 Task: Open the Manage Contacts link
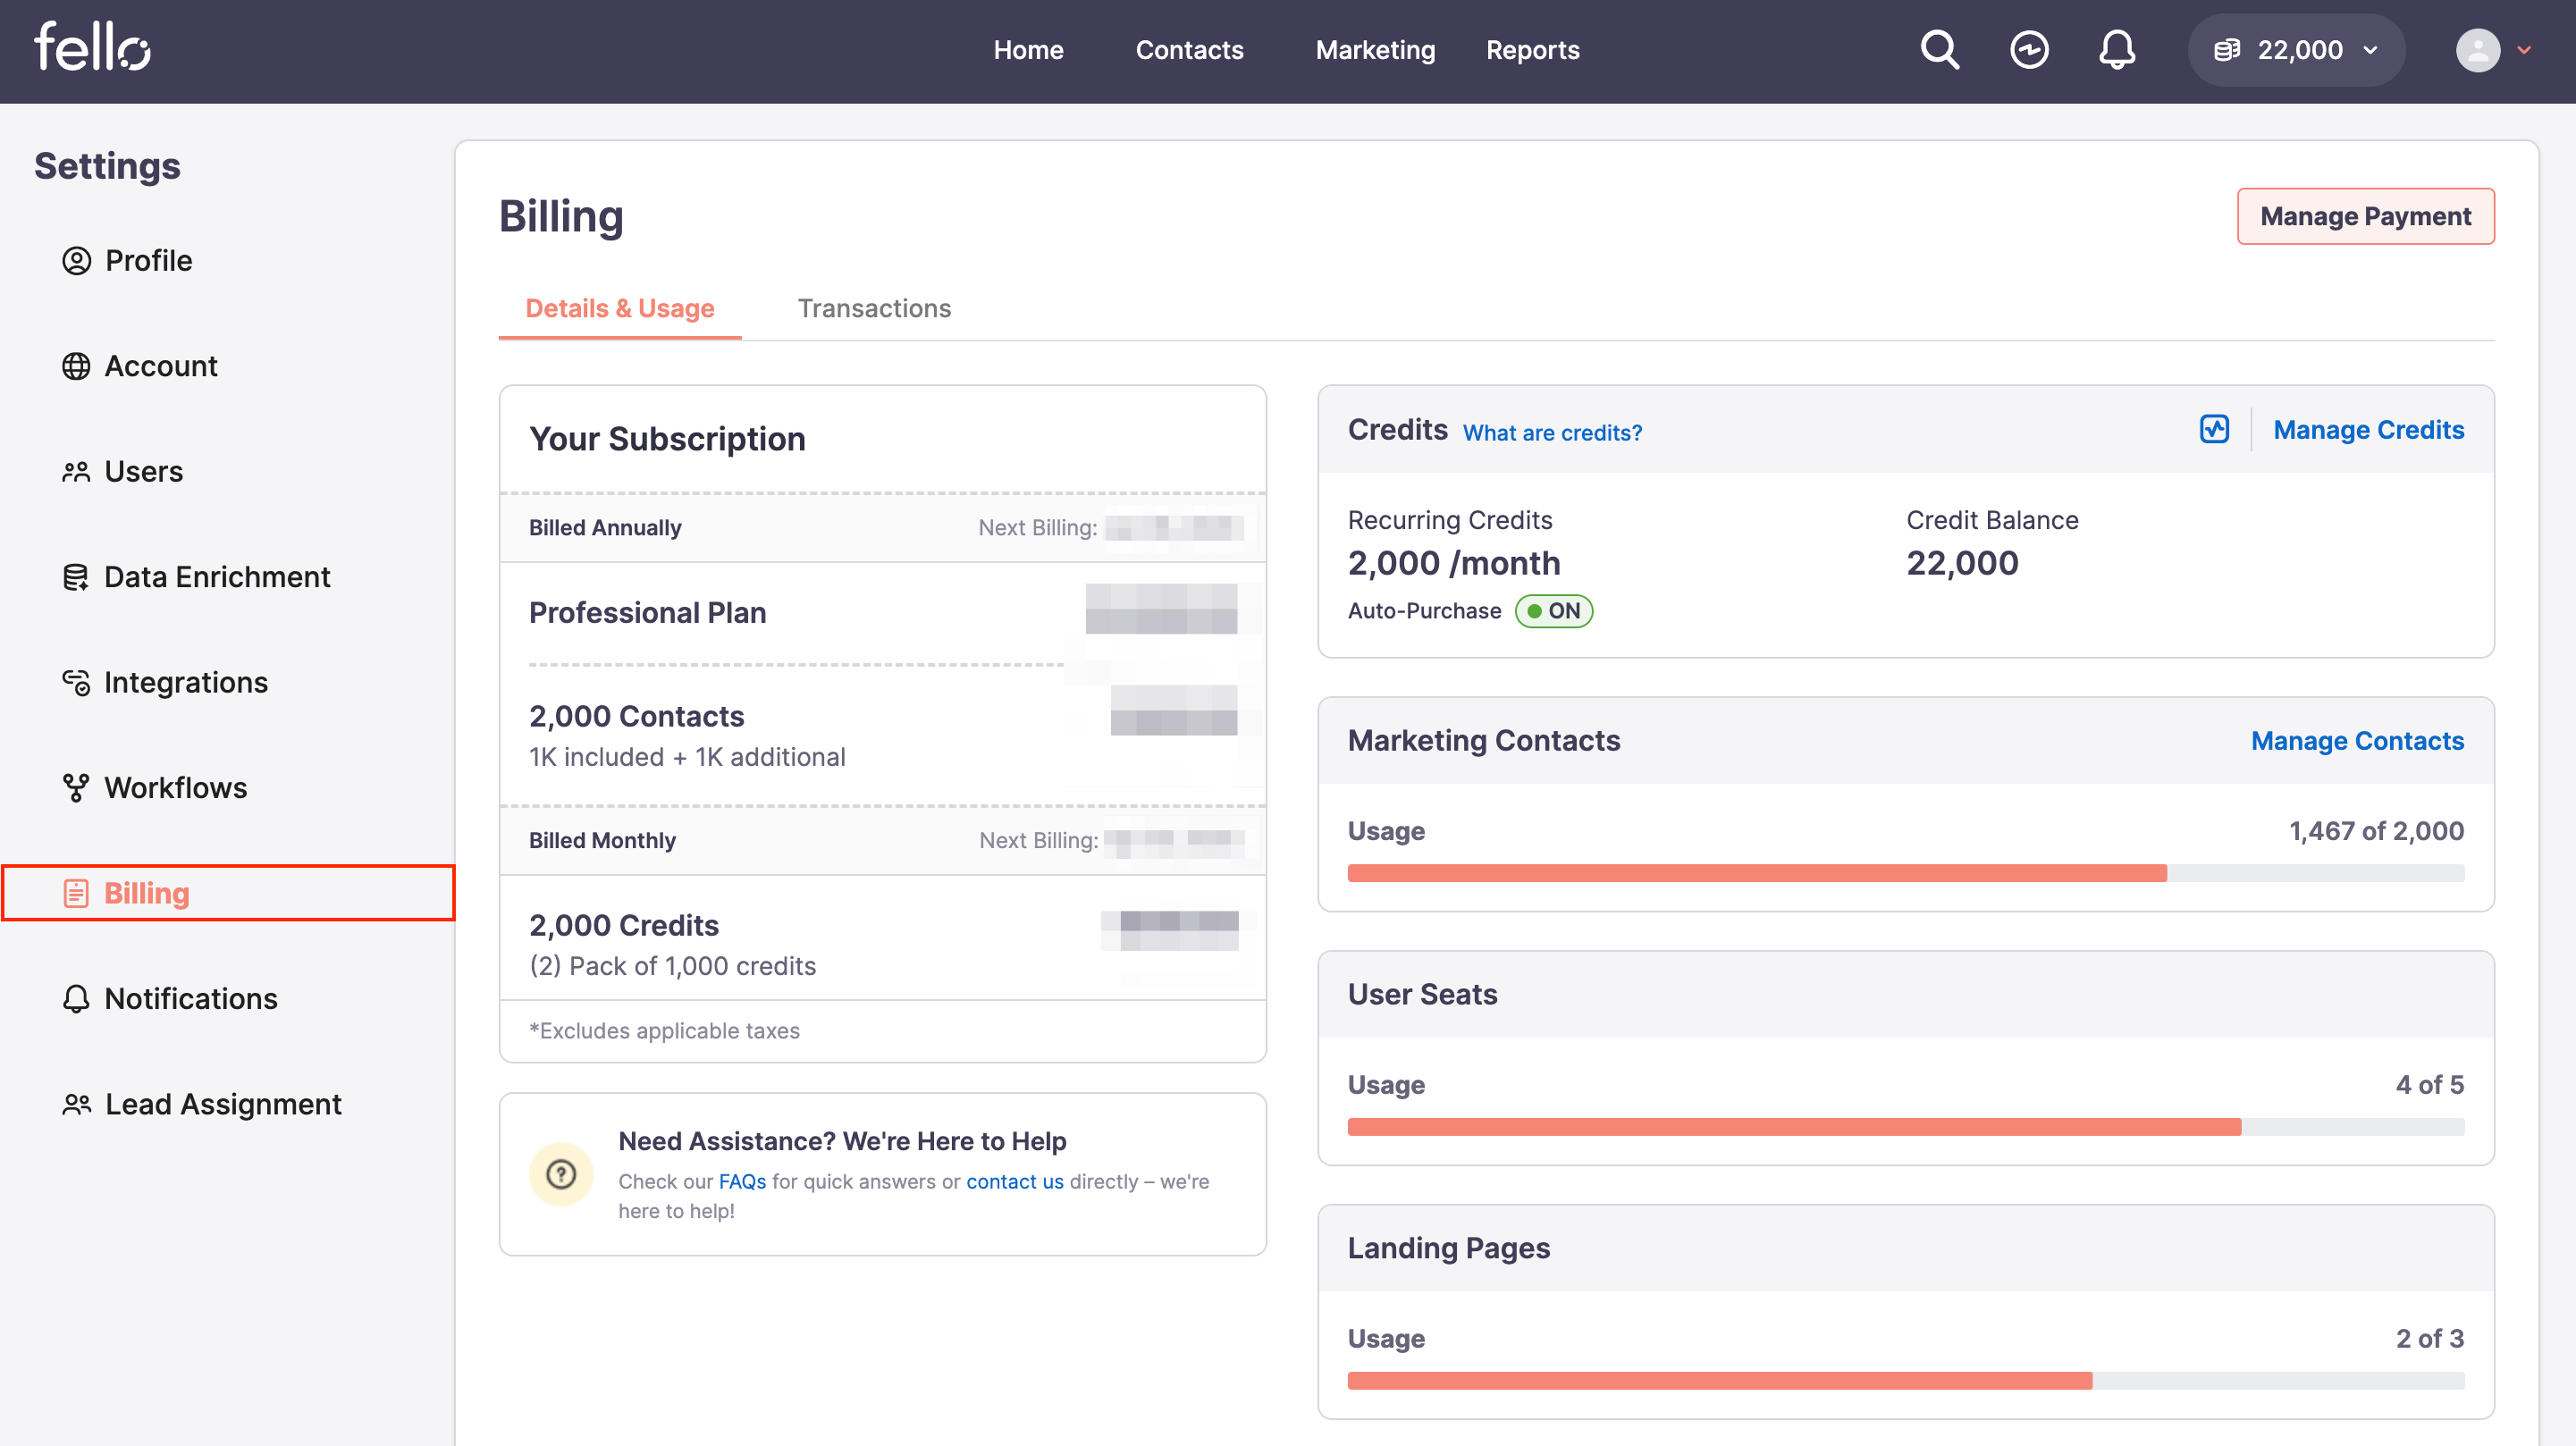tap(2357, 740)
